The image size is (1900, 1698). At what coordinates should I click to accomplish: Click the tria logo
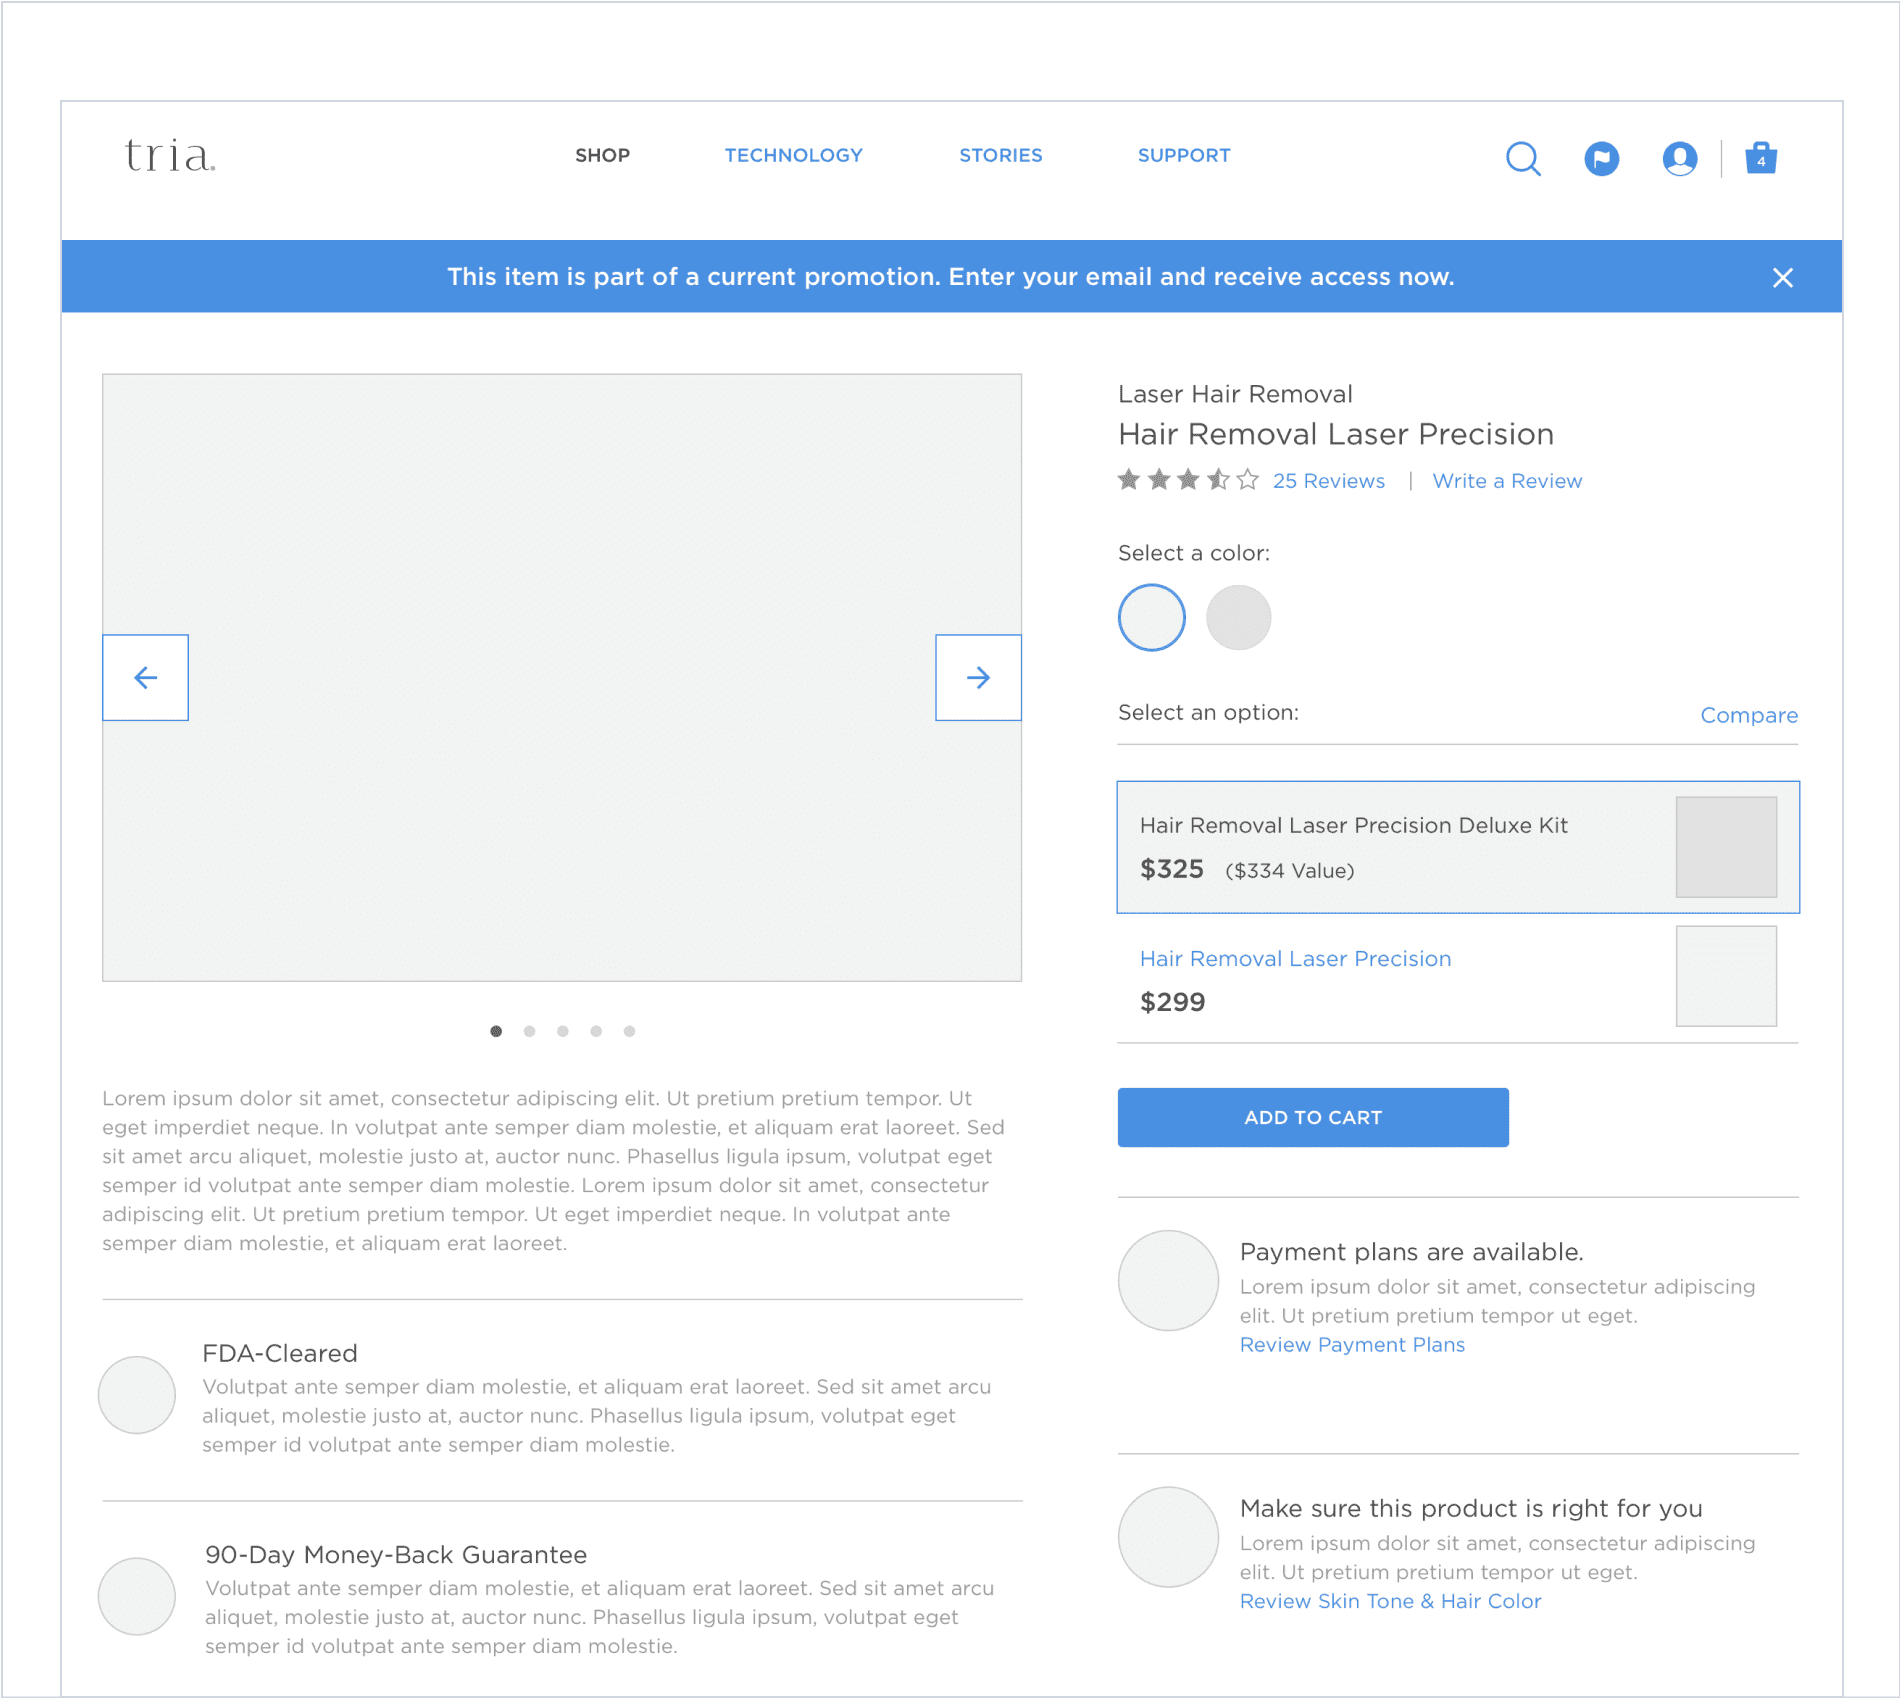tap(170, 156)
